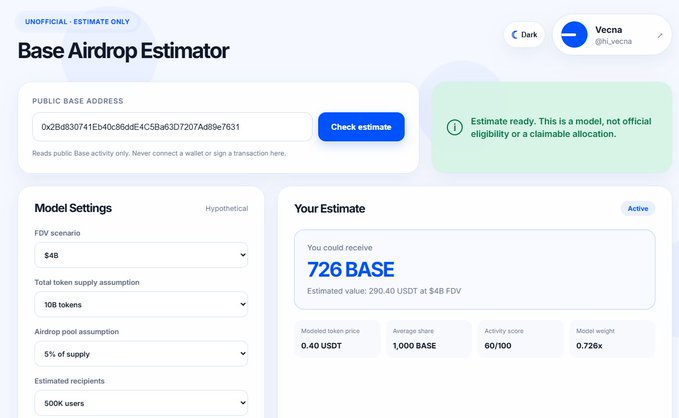Screen dimensions: 679x418
Task: Open the Airdrop pool 5% of supply dropdown
Action: pos(141,354)
